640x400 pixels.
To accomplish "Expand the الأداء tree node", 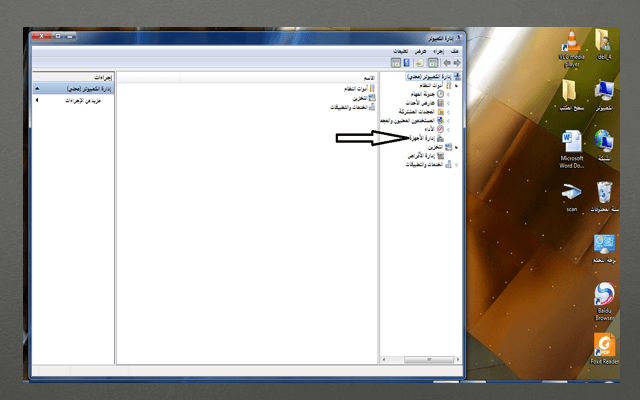I will point(448,129).
